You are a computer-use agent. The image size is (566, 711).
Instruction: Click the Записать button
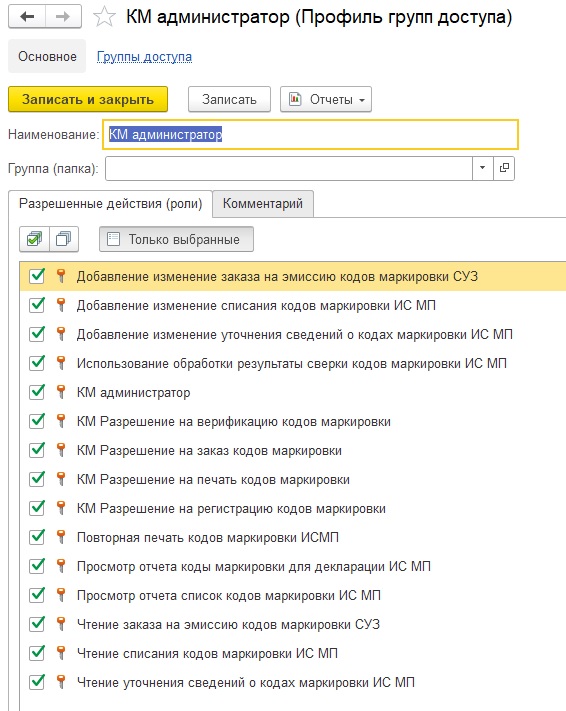[229, 99]
